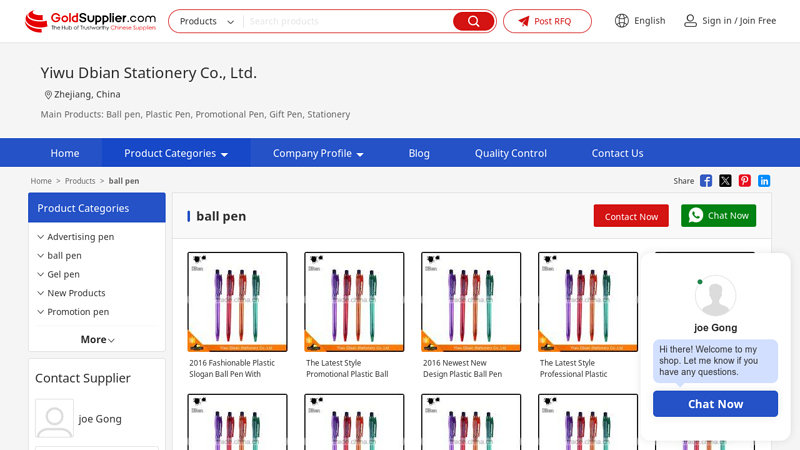Open The Latest Style Promotional Plastic Ball thumbnail

tap(354, 302)
